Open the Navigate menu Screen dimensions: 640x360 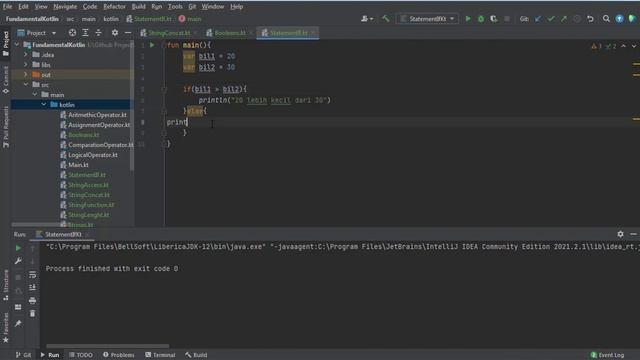click(65, 7)
